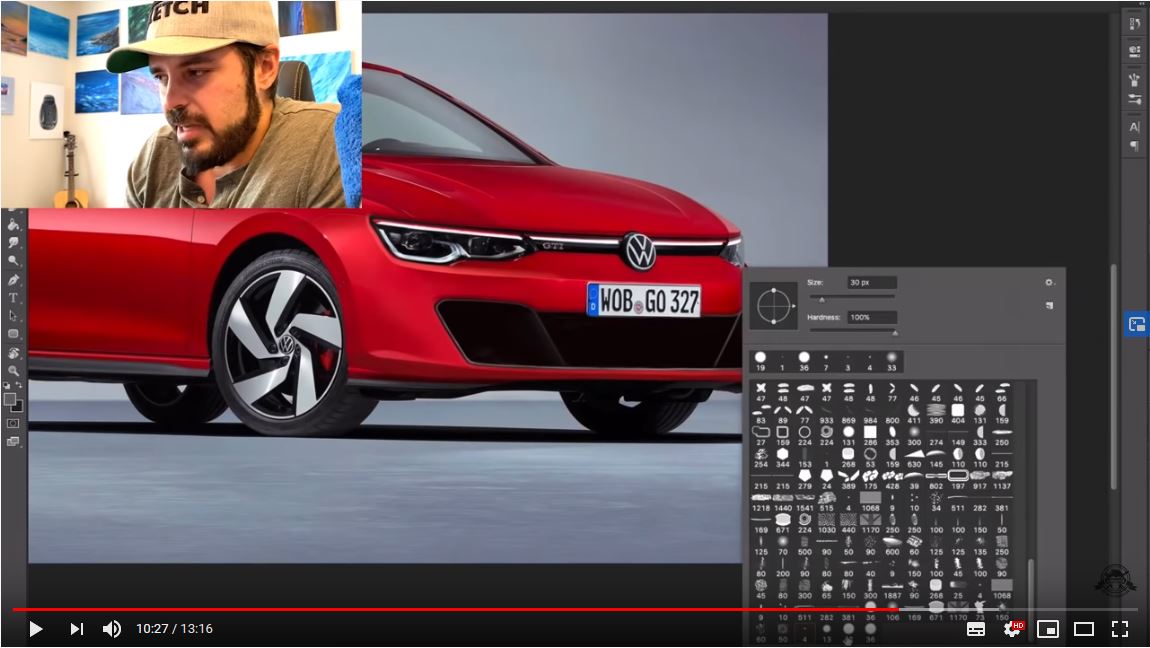Select the Hand tool
The width and height of the screenshot is (1150, 648).
coord(14,353)
